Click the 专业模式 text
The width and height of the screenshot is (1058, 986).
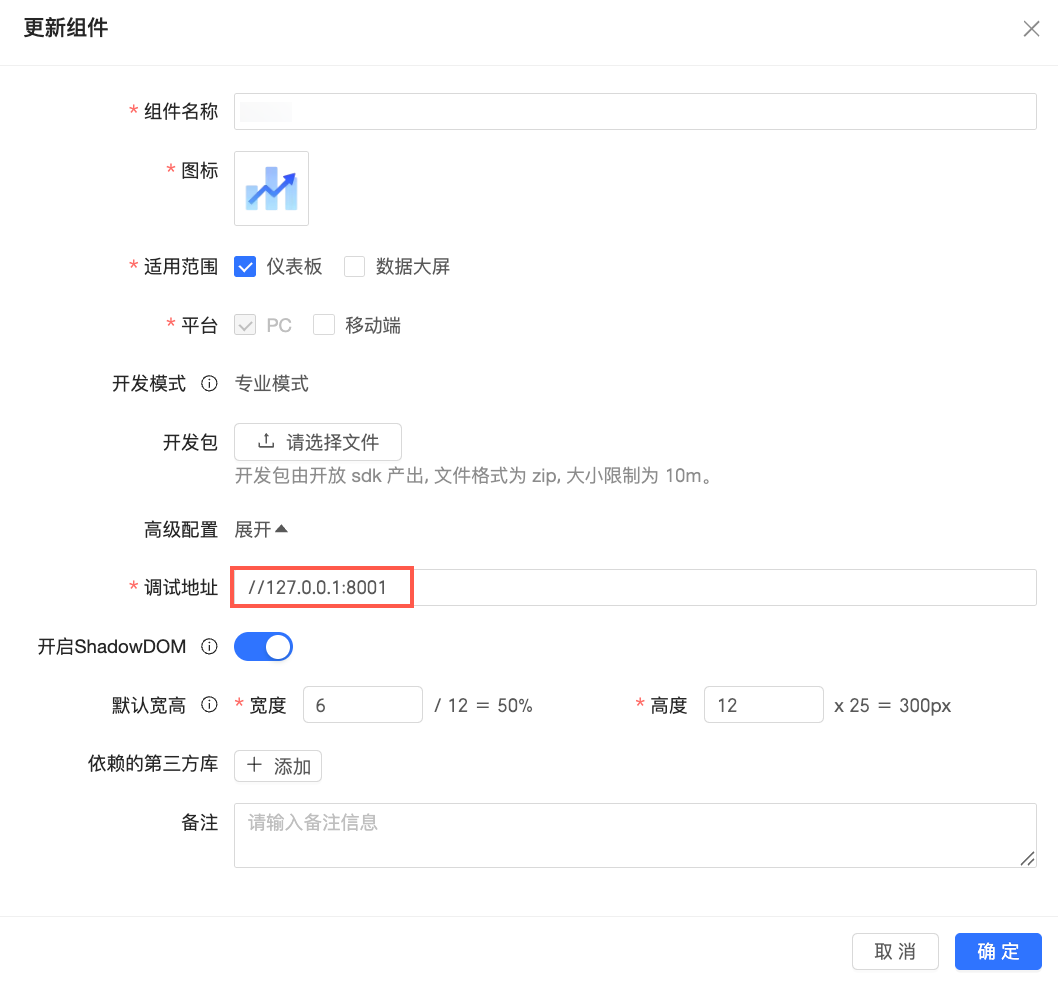(x=271, y=383)
